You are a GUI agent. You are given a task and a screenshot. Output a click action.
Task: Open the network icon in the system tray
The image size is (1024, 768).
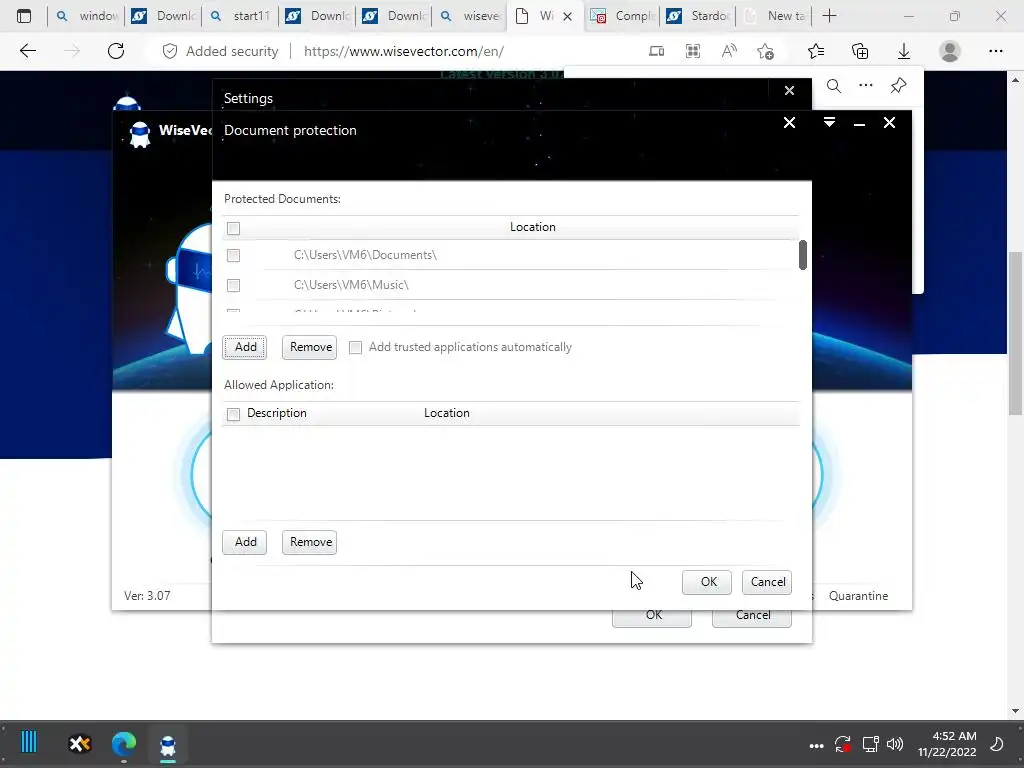tap(870, 744)
